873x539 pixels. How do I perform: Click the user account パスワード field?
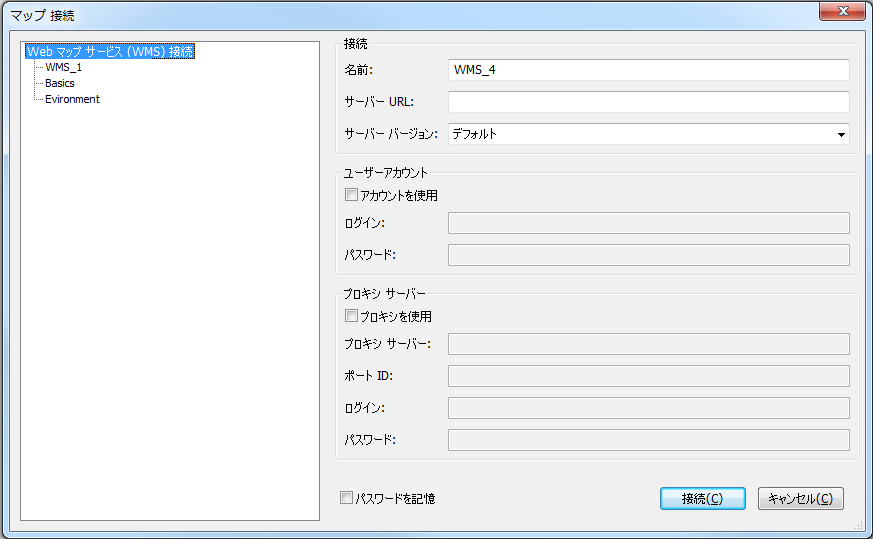649,255
